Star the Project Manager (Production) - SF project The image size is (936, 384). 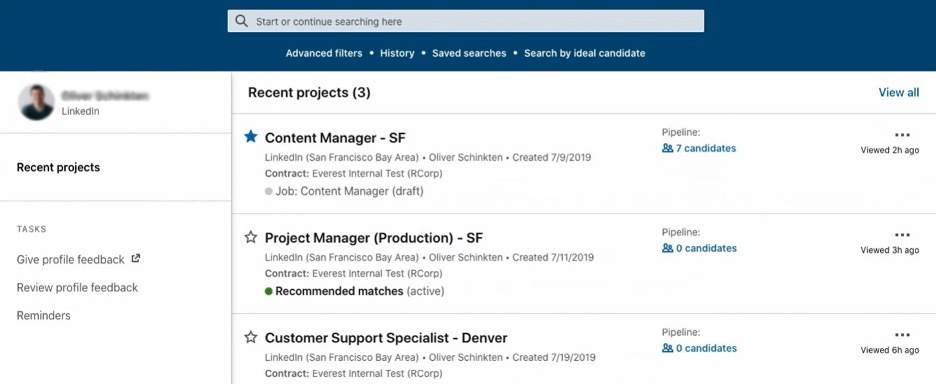tap(251, 237)
